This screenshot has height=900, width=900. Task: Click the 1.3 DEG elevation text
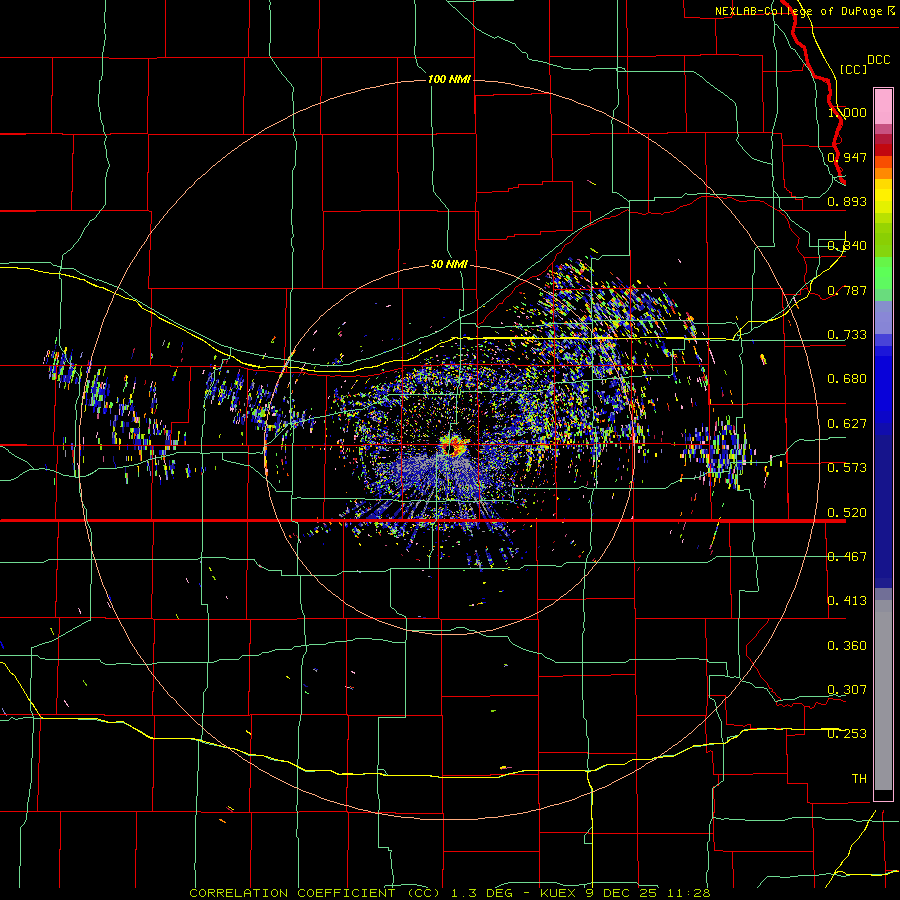(481, 893)
